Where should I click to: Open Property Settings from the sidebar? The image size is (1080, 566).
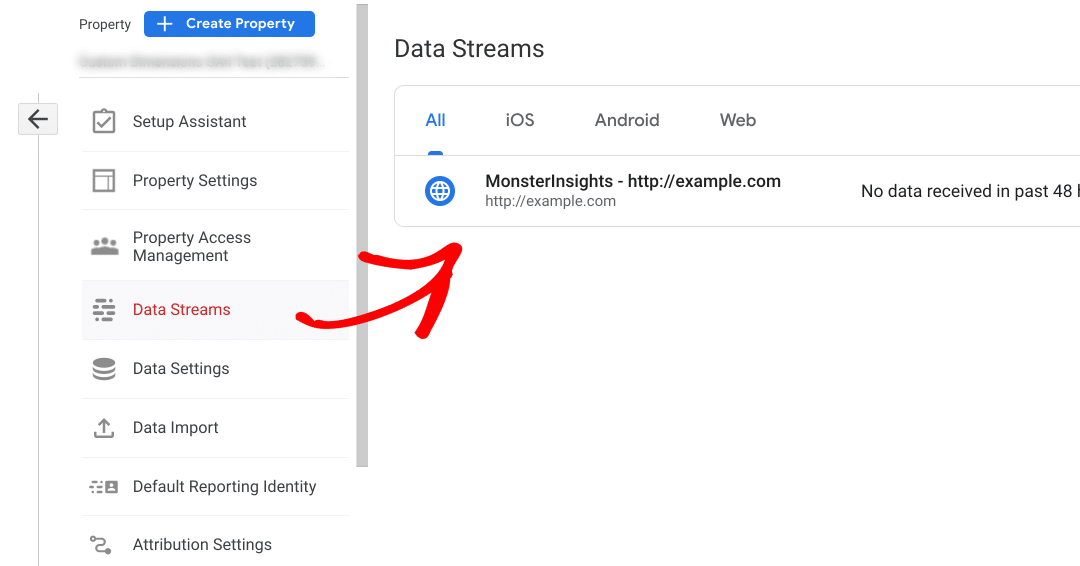tap(195, 181)
